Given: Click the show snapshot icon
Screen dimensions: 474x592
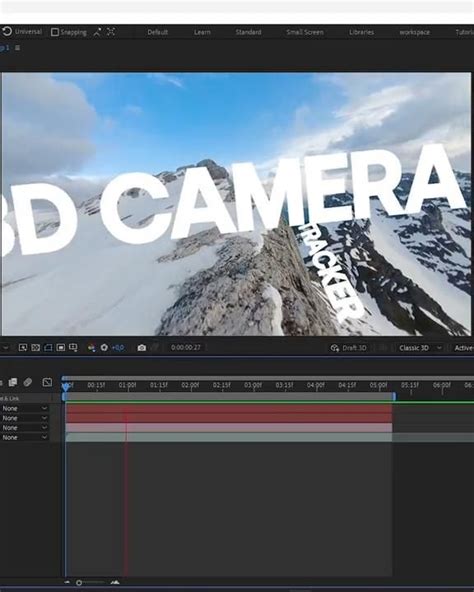Looking at the screenshot, I should click(x=154, y=348).
